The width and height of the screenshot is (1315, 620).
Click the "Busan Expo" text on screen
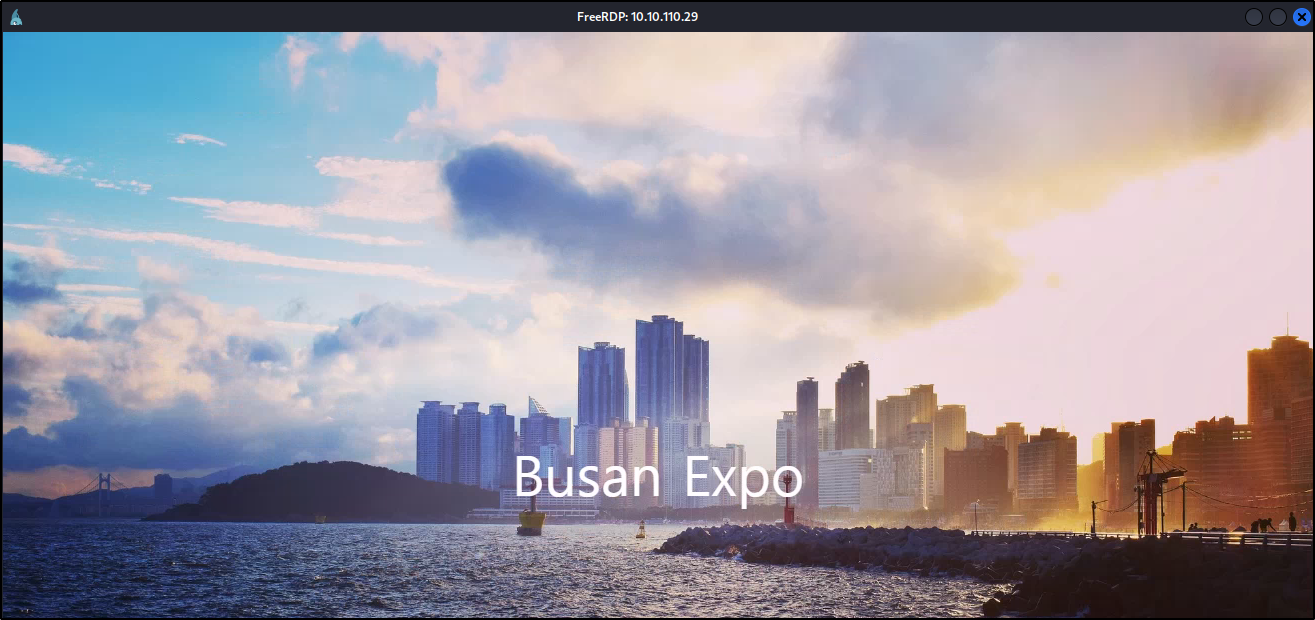[x=657, y=478]
